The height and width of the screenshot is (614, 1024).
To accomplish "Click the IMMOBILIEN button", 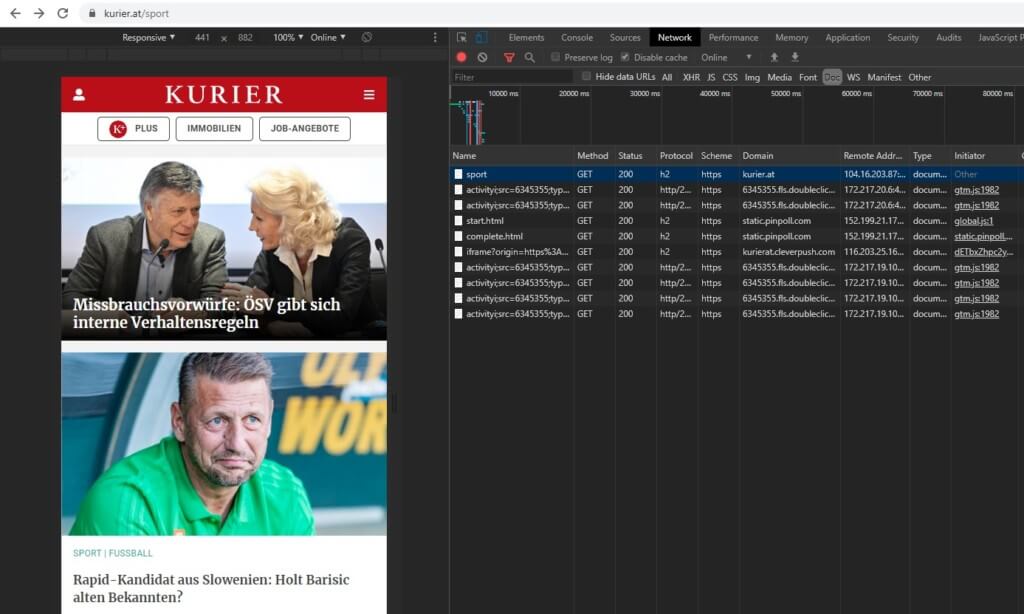I will tap(214, 129).
